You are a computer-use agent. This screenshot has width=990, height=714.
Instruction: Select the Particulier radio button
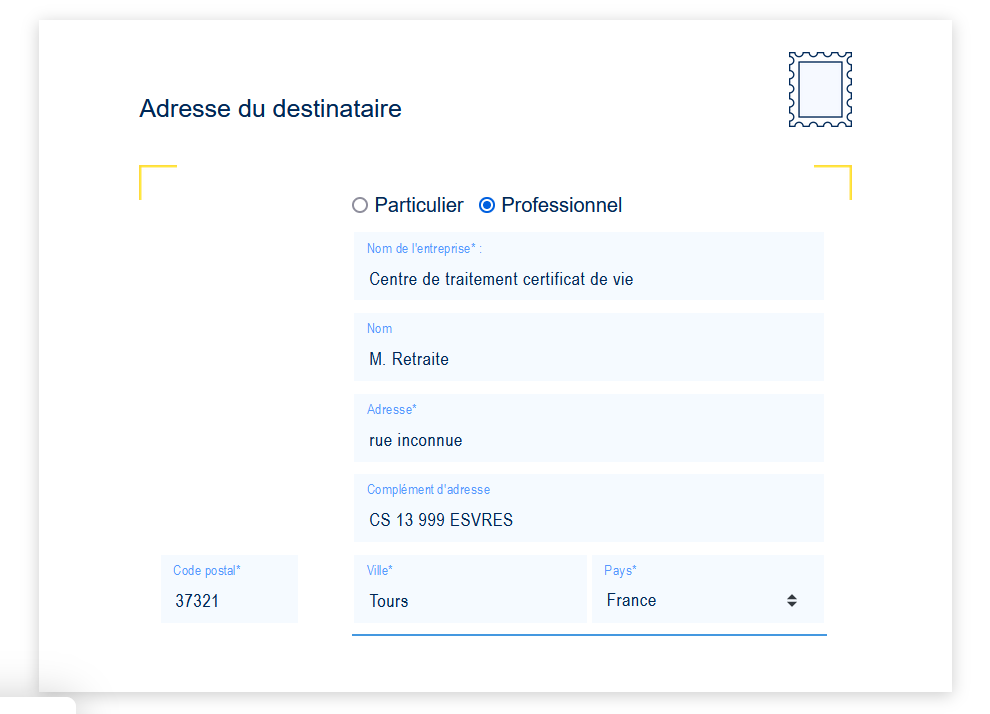click(x=360, y=205)
